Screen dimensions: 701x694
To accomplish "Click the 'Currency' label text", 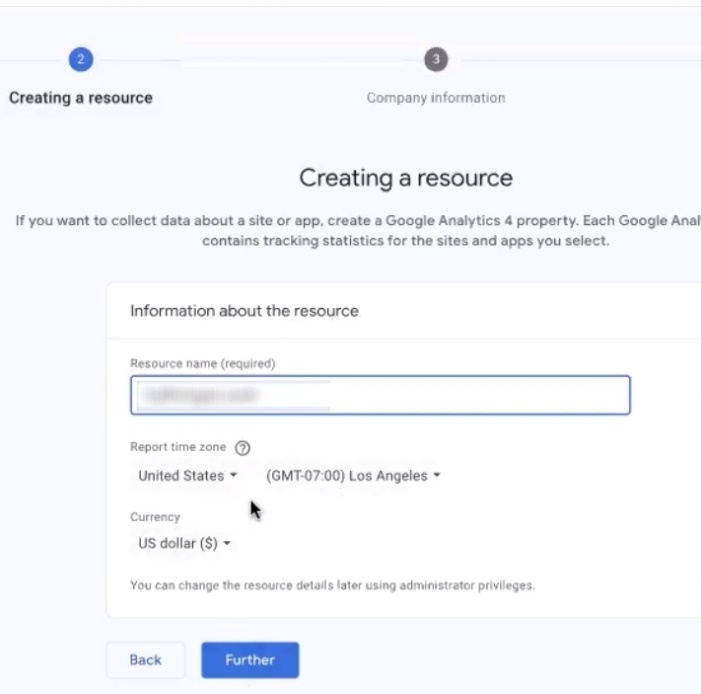I will point(155,517).
